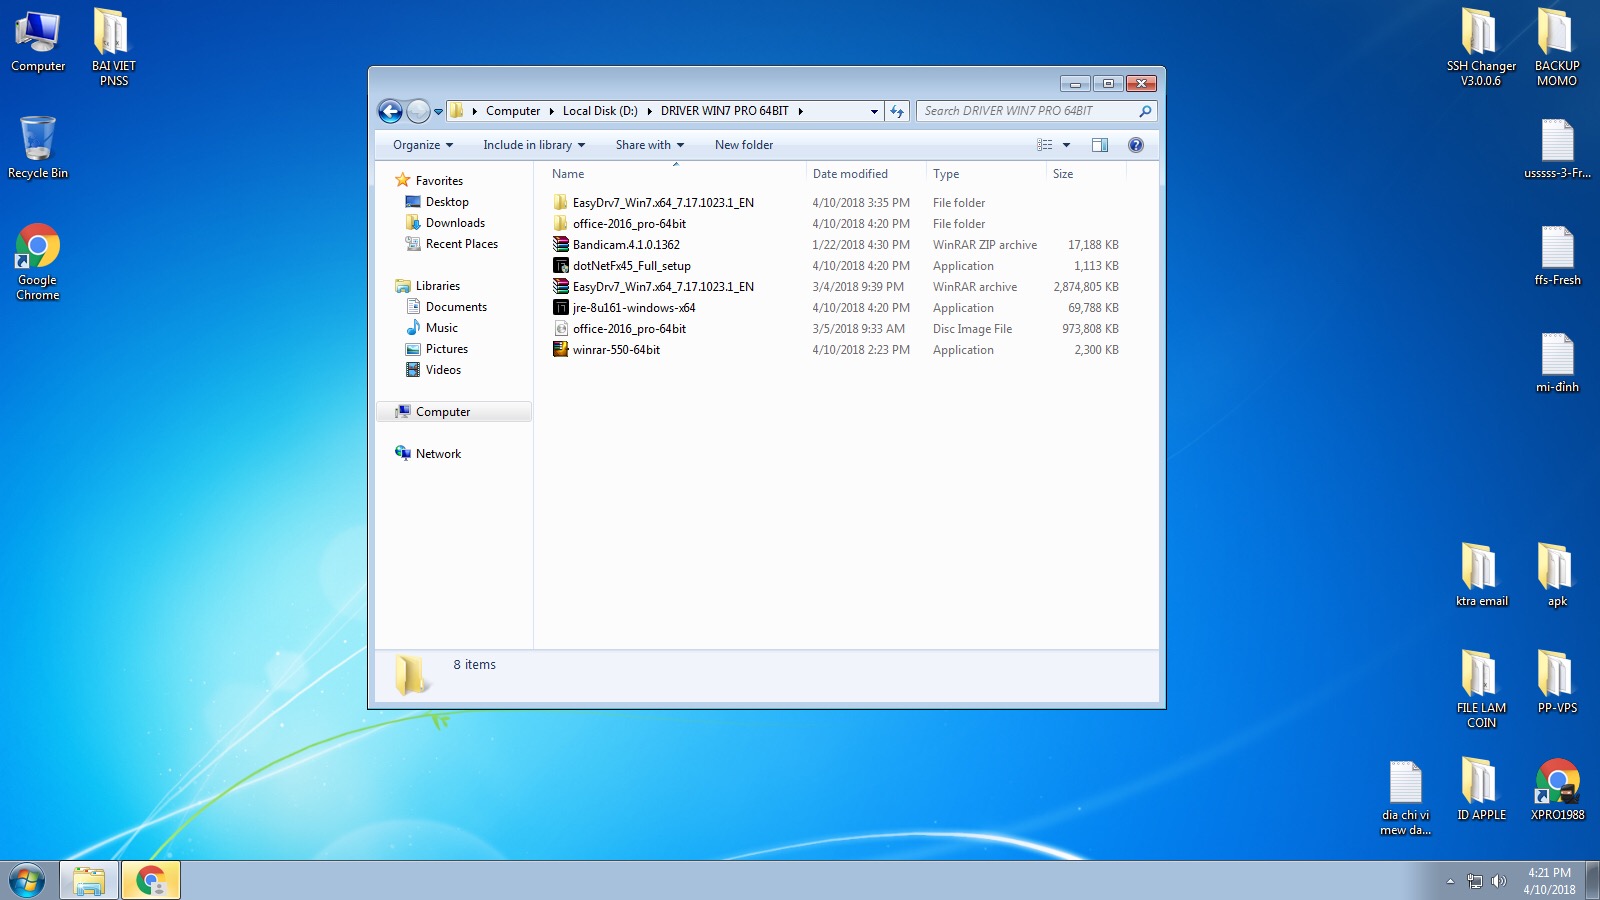Select the winrar-550-64bit application file

pyautogui.click(x=616, y=350)
